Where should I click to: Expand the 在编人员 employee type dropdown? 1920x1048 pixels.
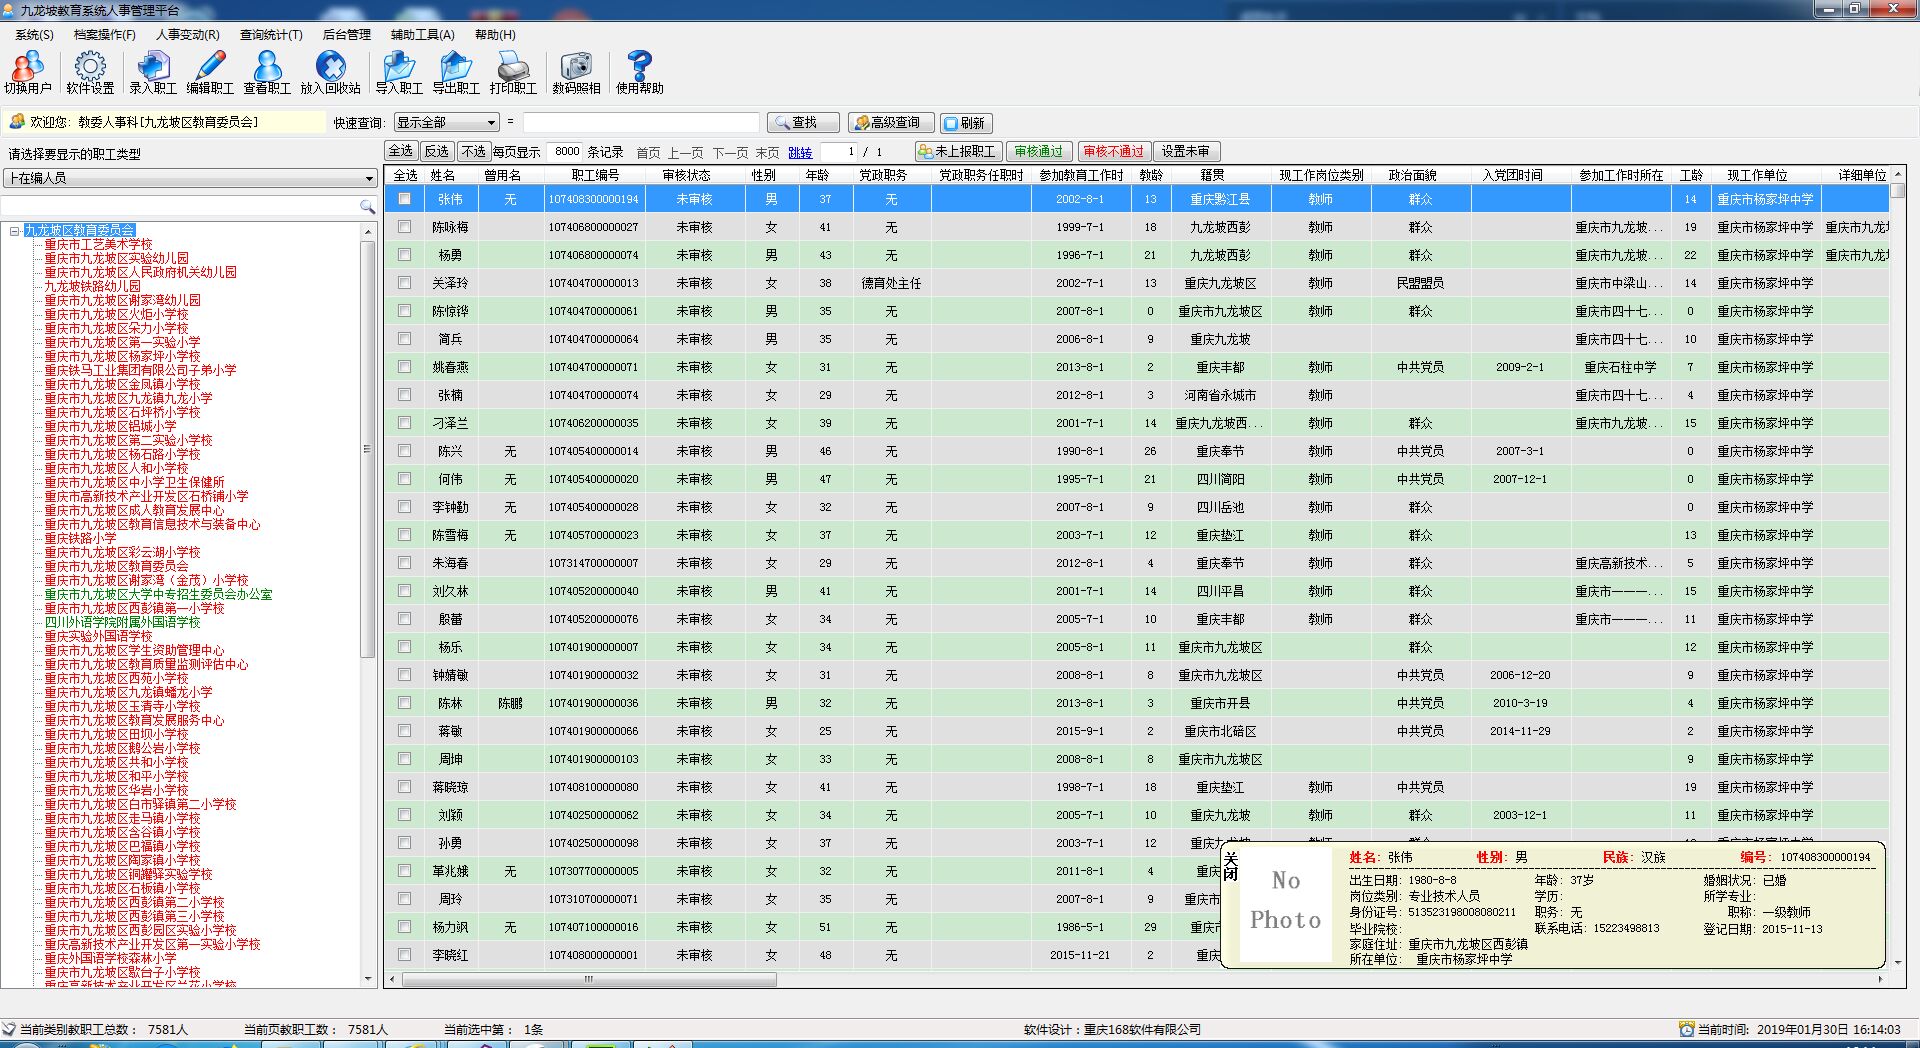click(190, 178)
